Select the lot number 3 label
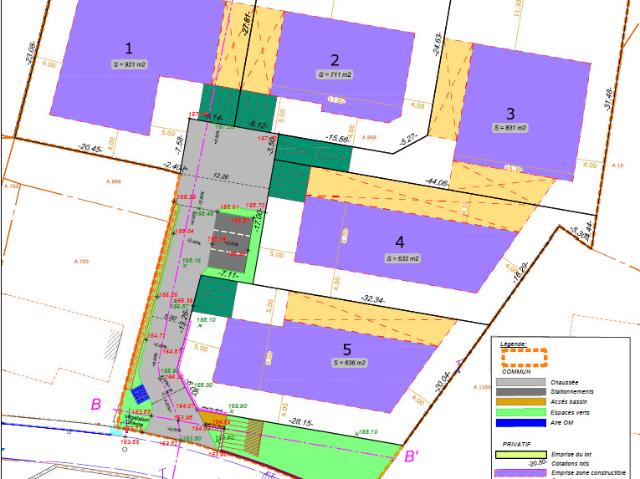Viewport: 640px width, 479px height. point(510,113)
